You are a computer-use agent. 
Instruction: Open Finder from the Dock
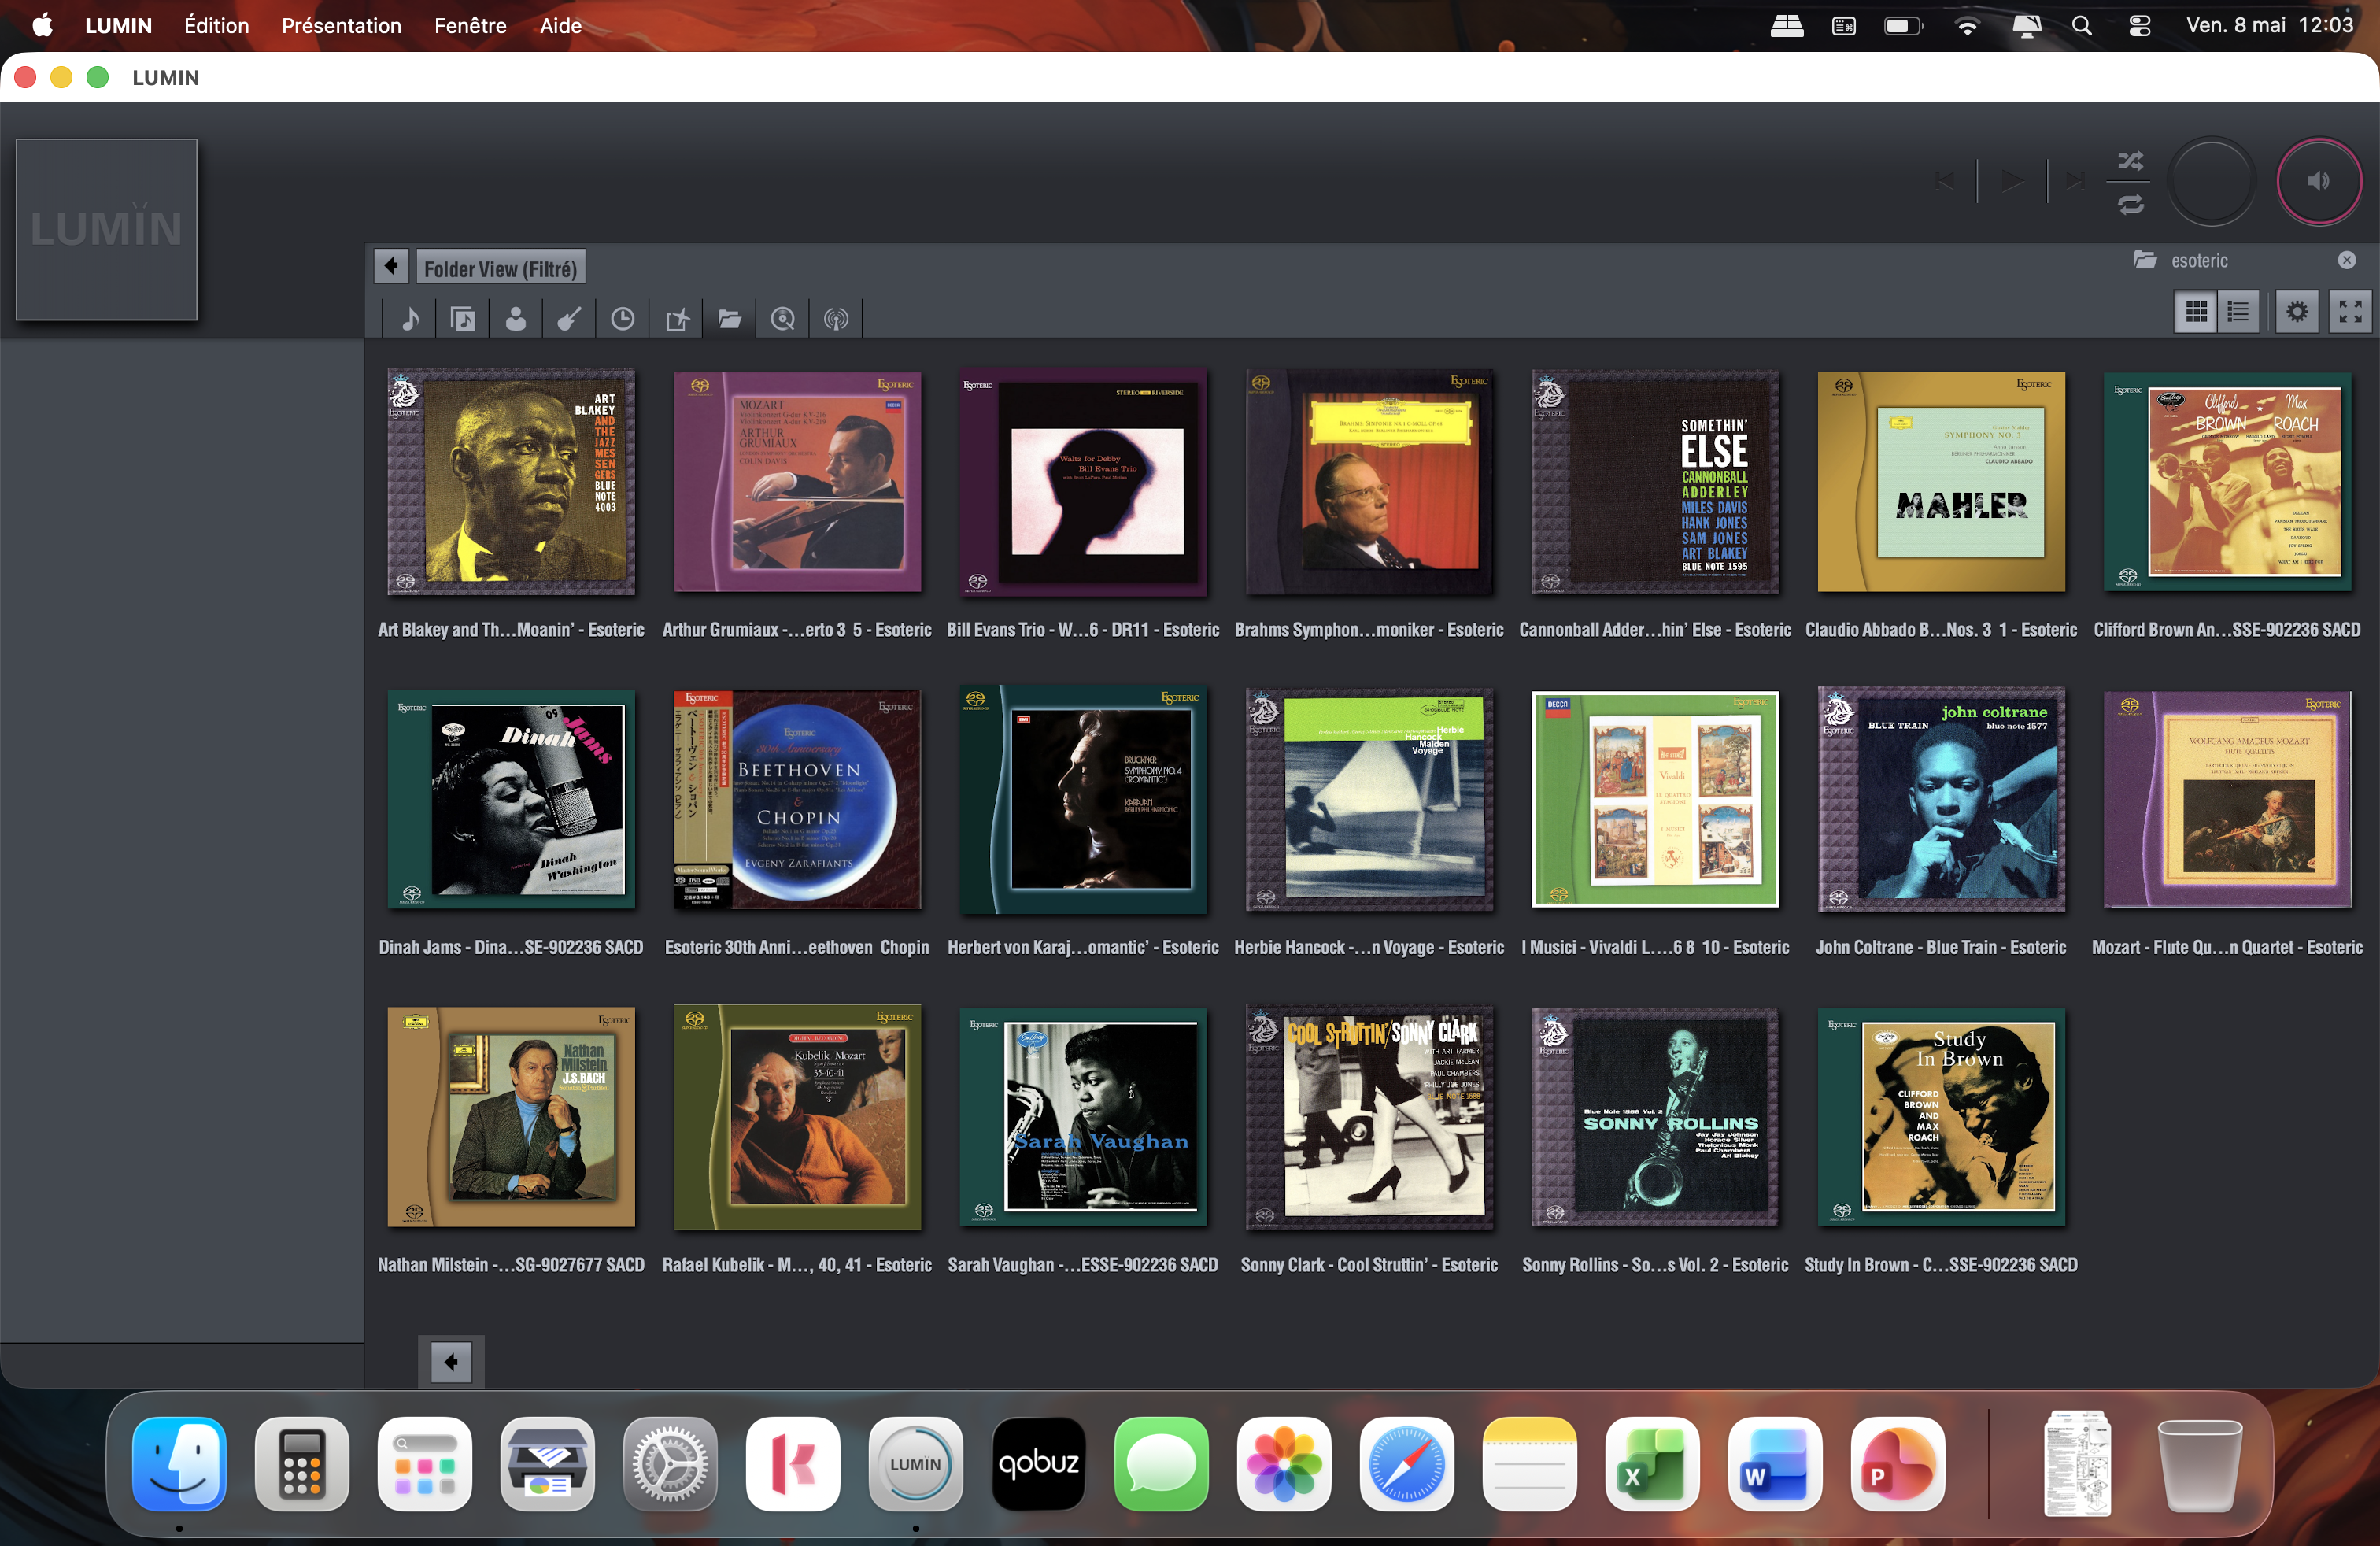[x=179, y=1463]
